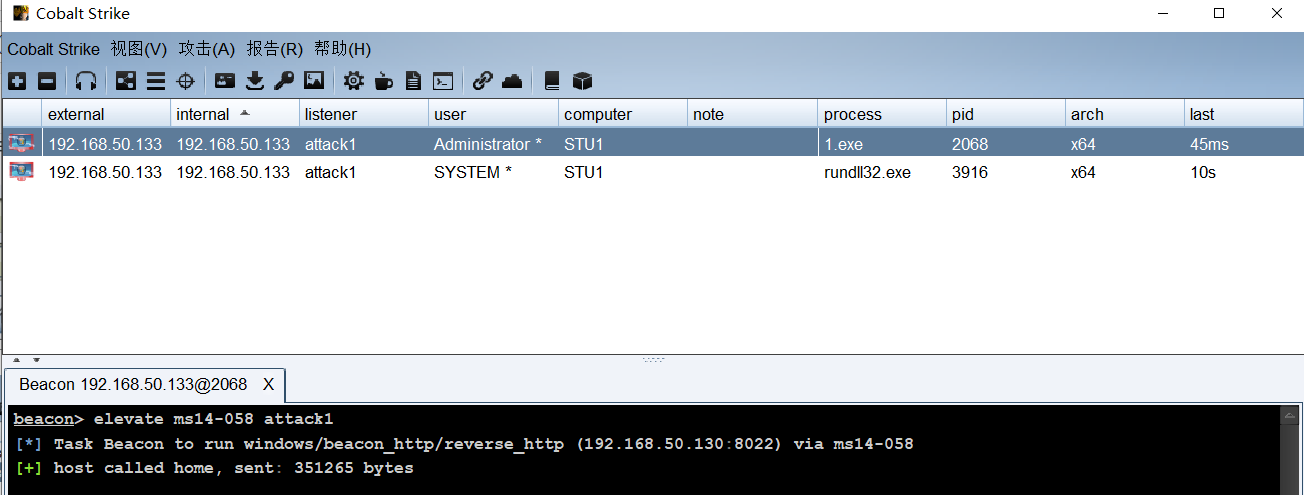
Task: Click the beacon icon of SYSTEM session
Action: click(x=22, y=171)
